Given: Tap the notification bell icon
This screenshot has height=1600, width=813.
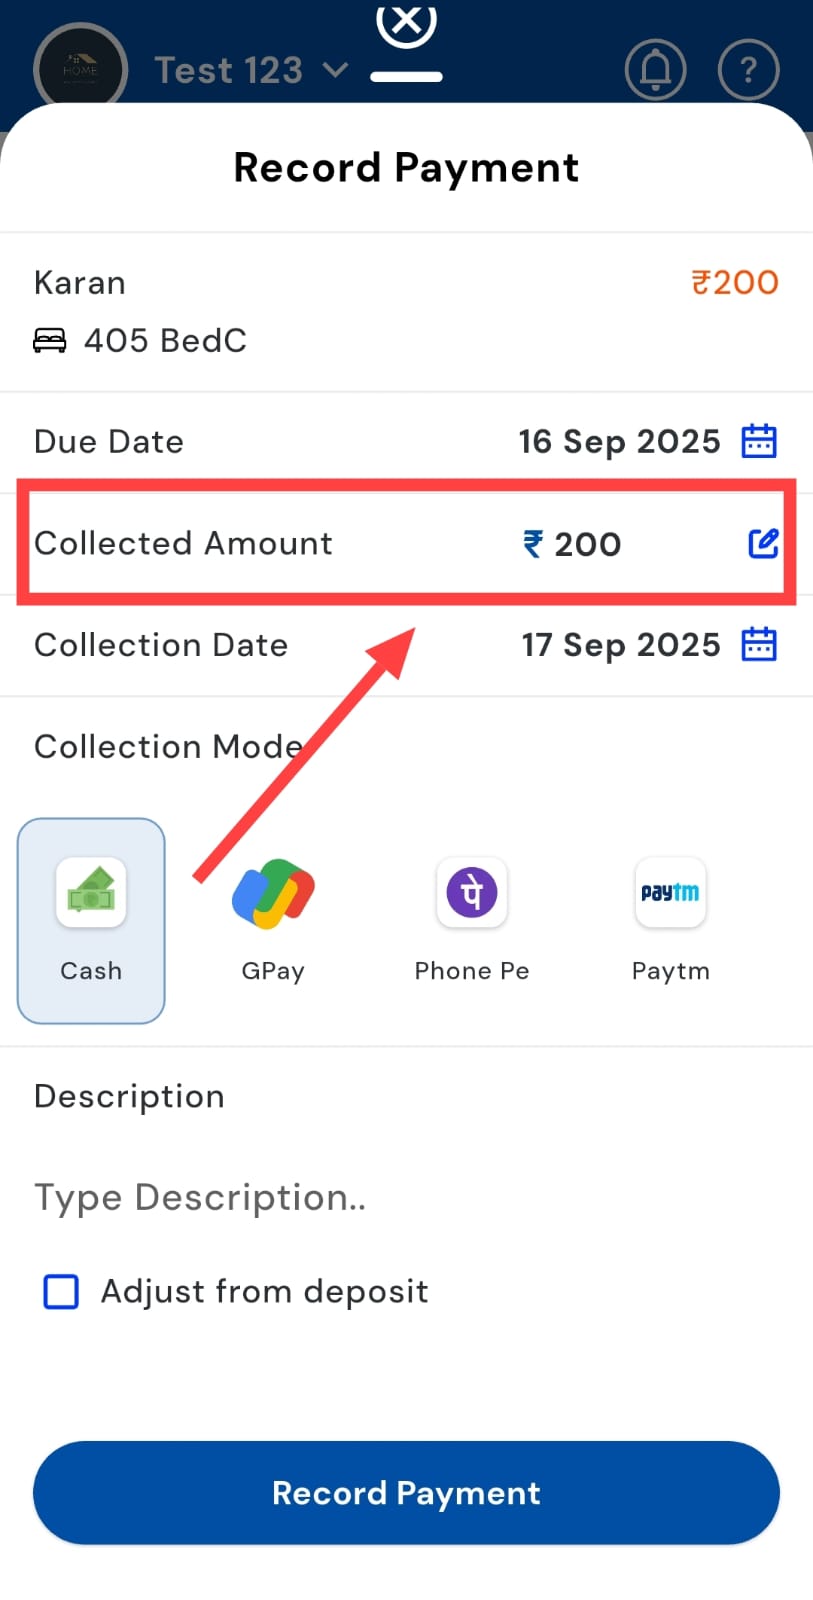Looking at the screenshot, I should click(655, 70).
